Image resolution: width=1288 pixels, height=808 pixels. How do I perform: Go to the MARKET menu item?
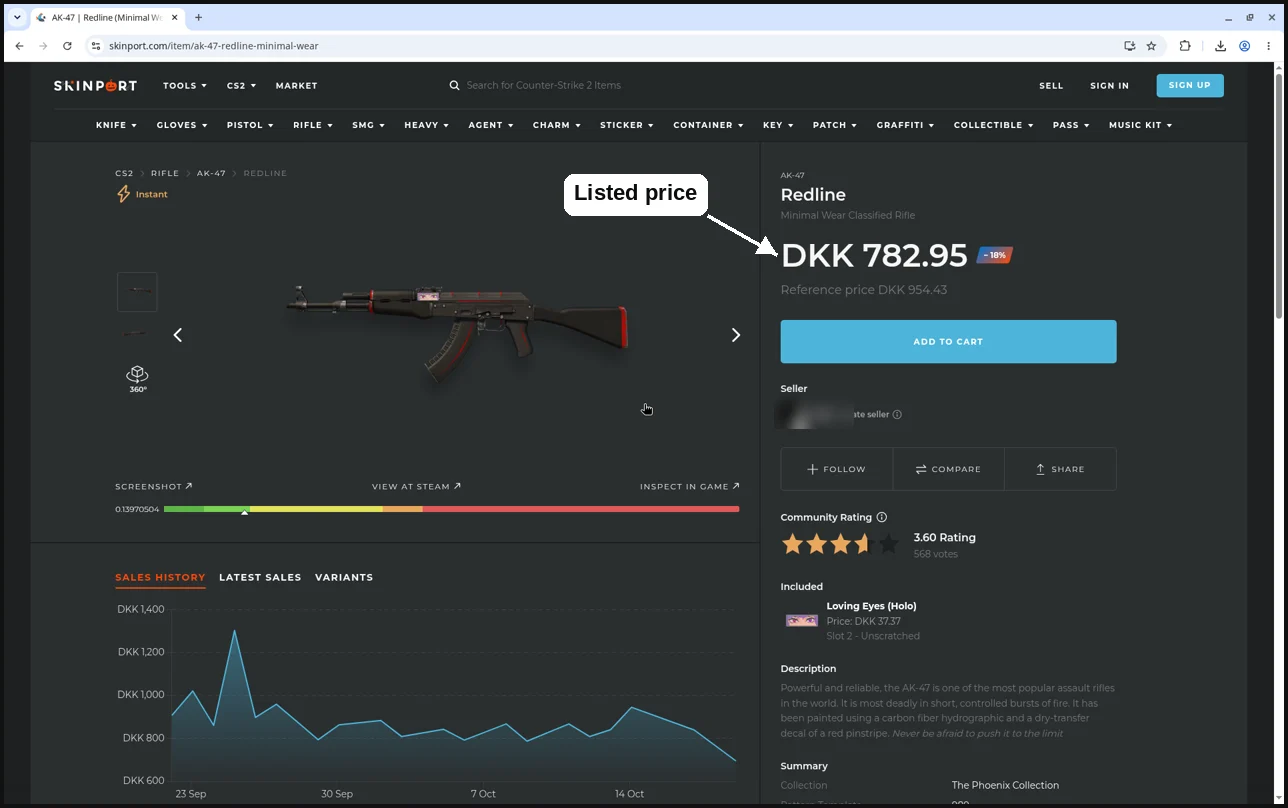(296, 86)
